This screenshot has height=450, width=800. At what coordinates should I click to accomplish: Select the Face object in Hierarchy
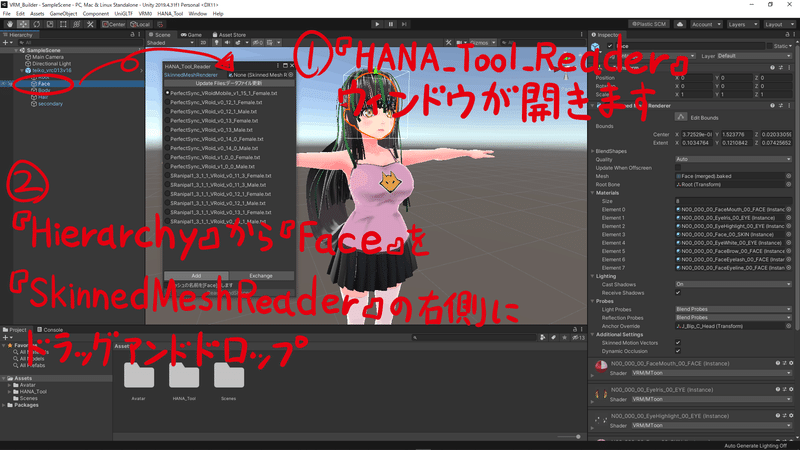click(x=44, y=84)
